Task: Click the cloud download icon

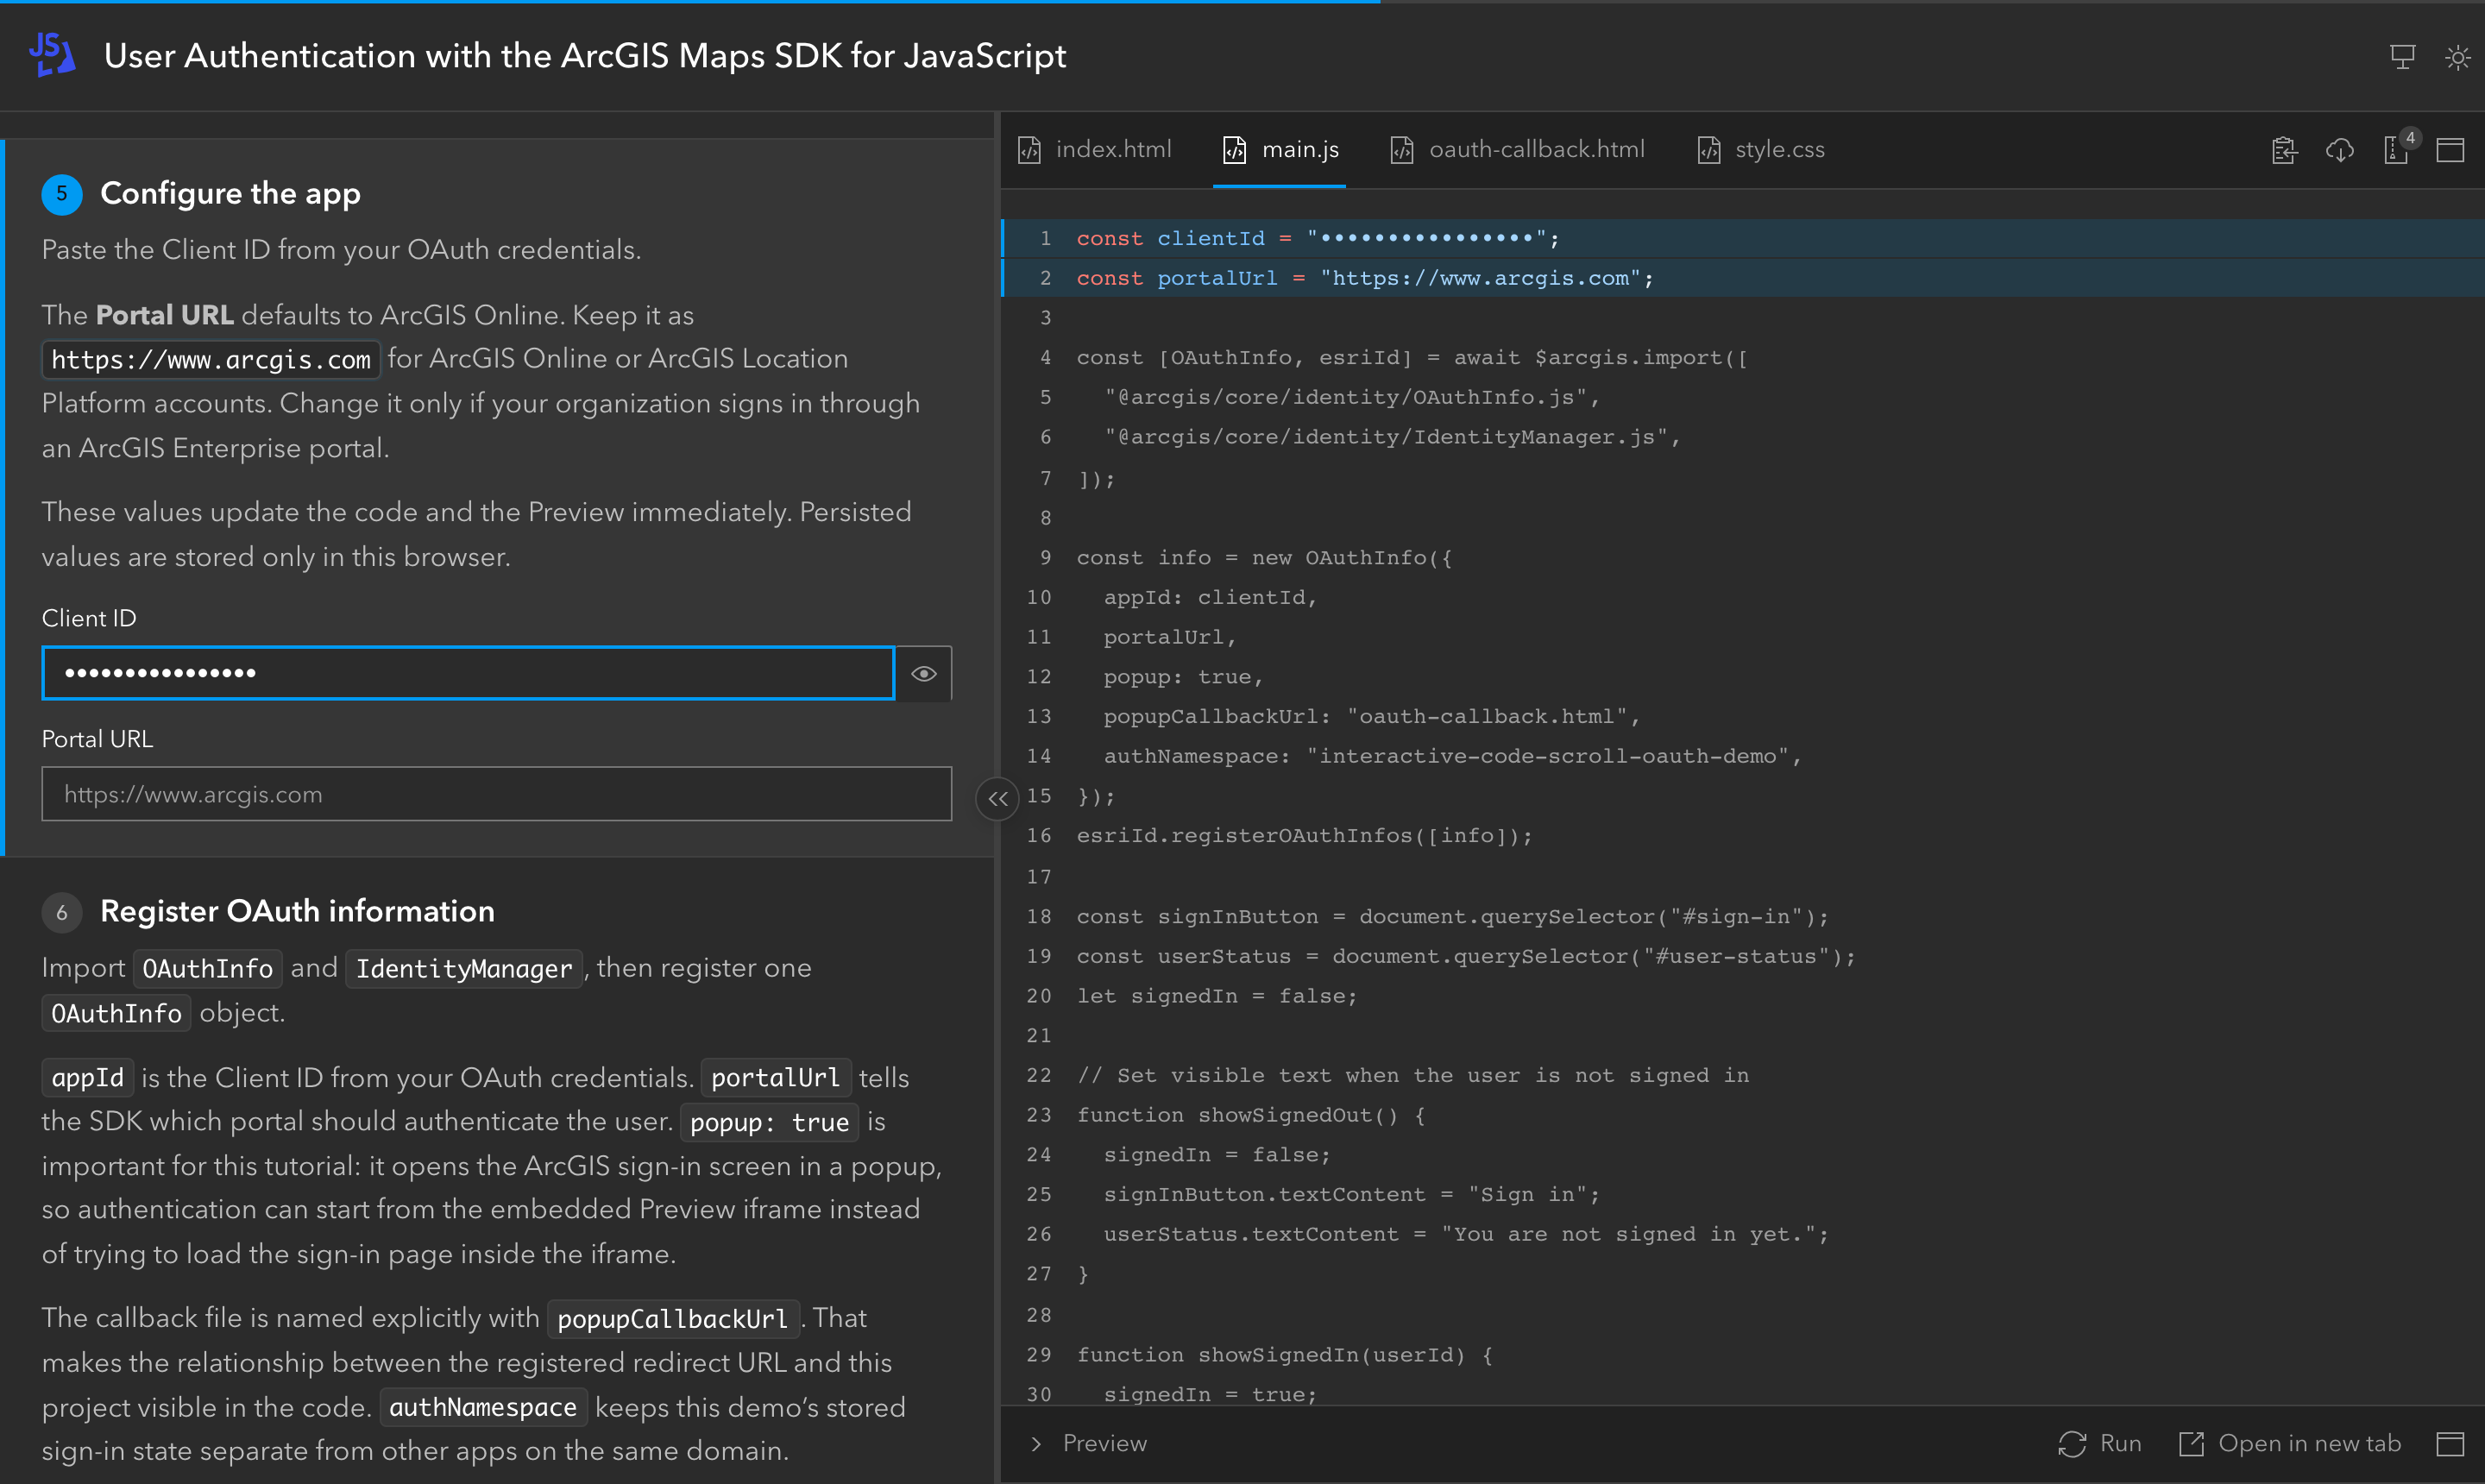Action: [2339, 150]
